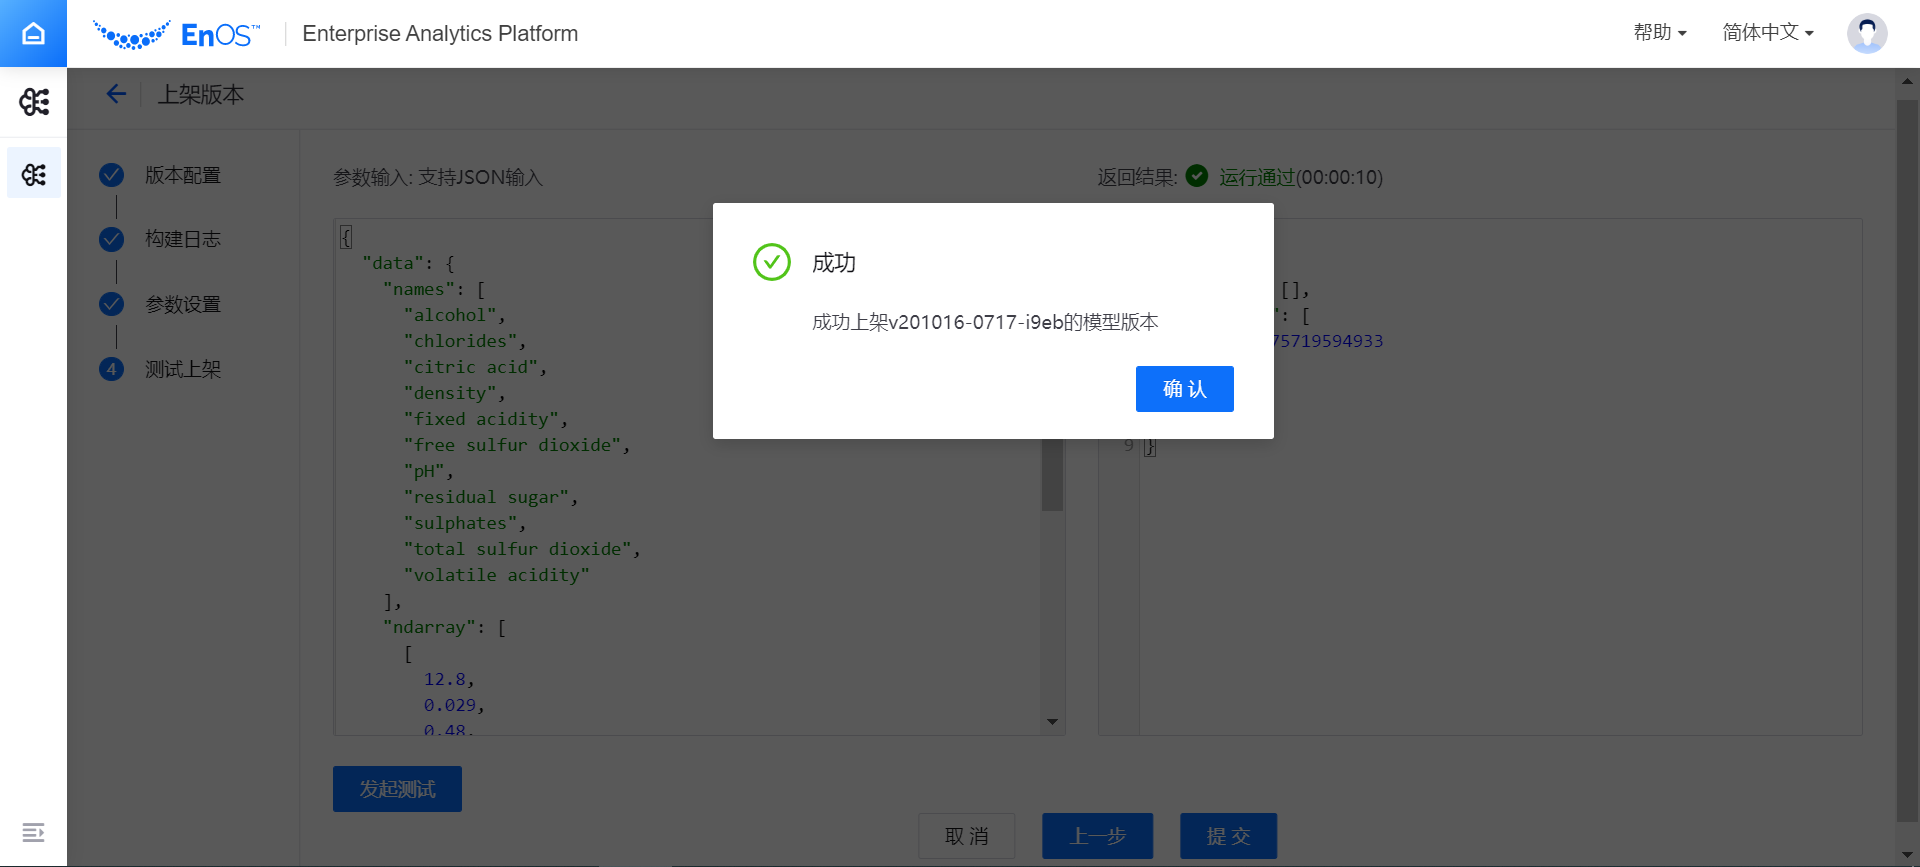
Task: Click the 上一步 button
Action: pos(1097,836)
